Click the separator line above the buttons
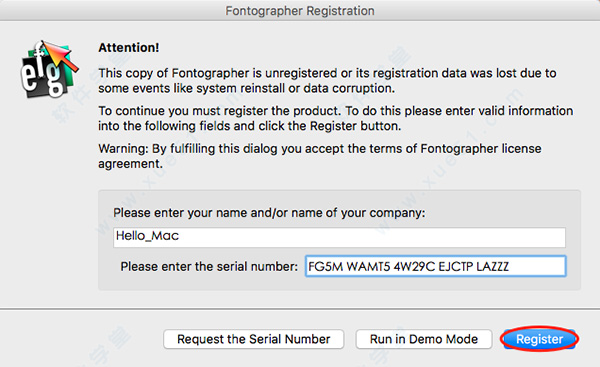This screenshot has width=600, height=367. point(300,308)
